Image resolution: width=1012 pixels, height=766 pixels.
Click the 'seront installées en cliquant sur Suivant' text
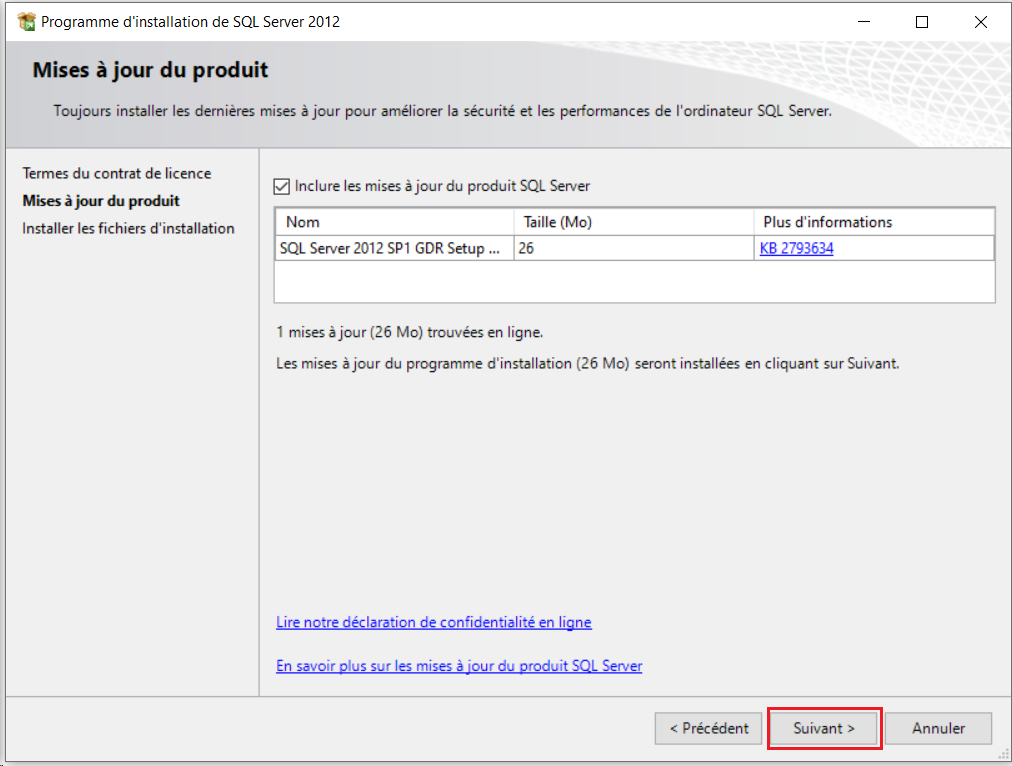click(767, 363)
